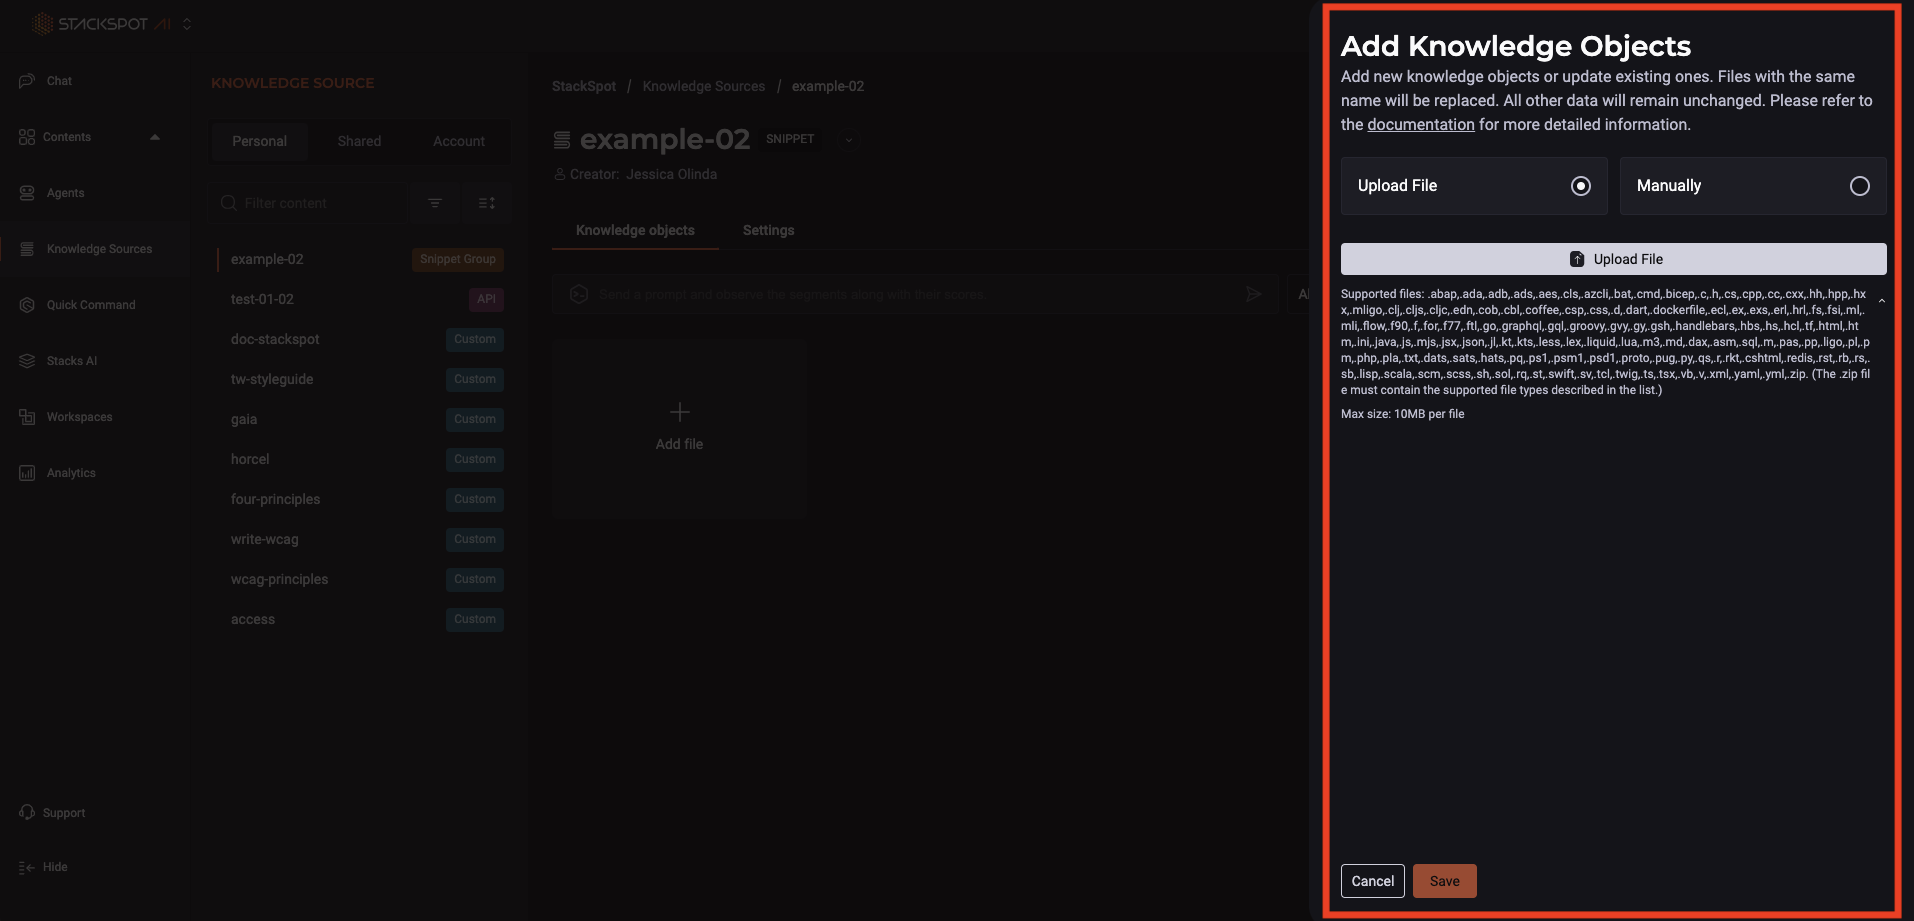Open the dropdown beside SNIPPET badge
The height and width of the screenshot is (921, 1914).
click(x=849, y=140)
